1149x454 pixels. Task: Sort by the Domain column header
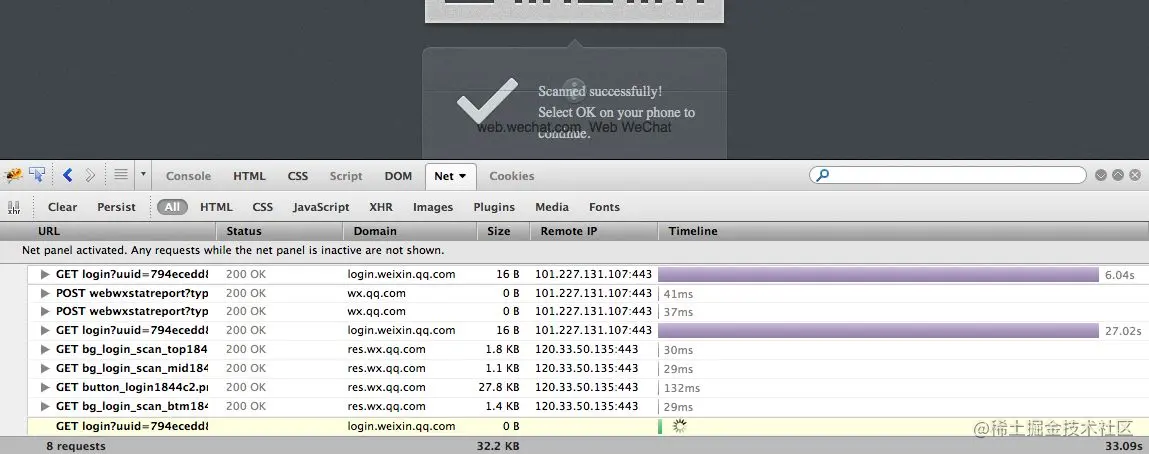(410, 231)
